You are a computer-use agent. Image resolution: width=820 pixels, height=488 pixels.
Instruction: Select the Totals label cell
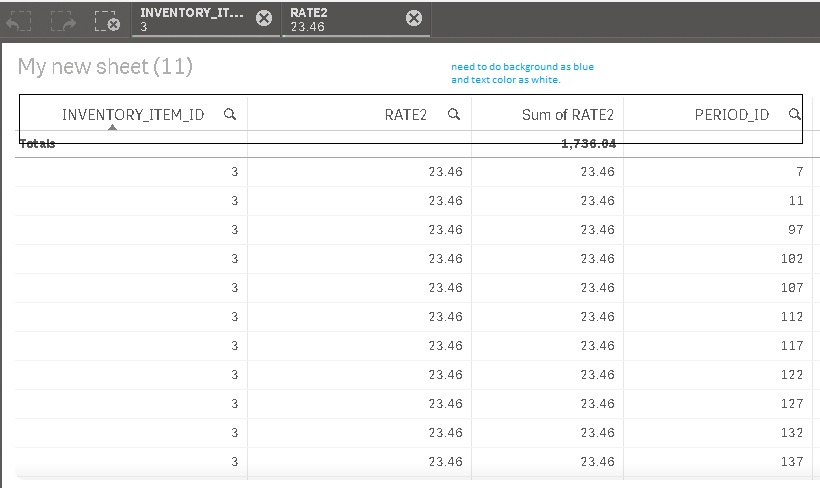point(37,144)
